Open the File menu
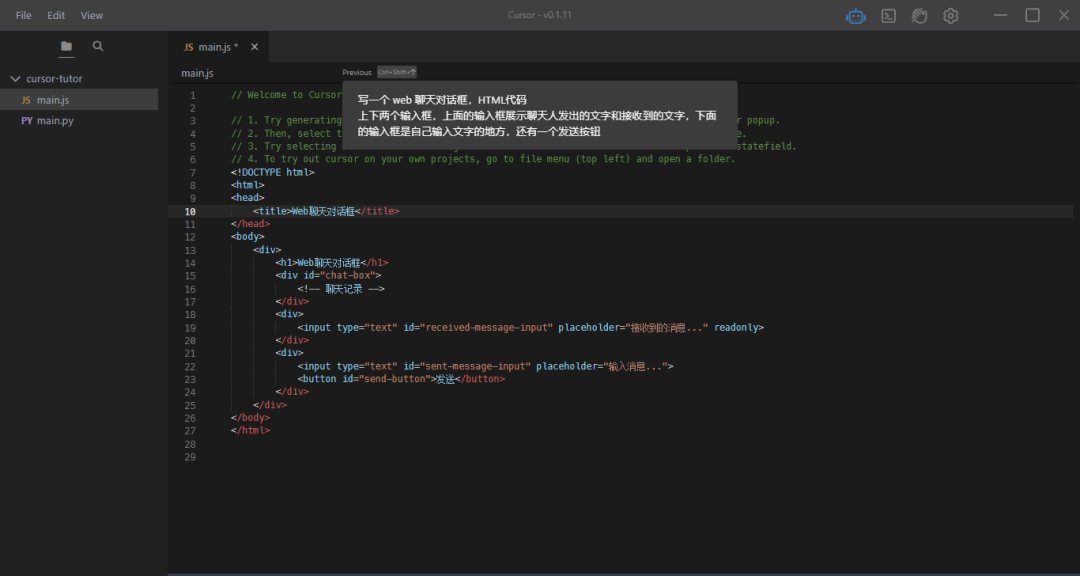This screenshot has height=576, width=1080. (x=23, y=16)
